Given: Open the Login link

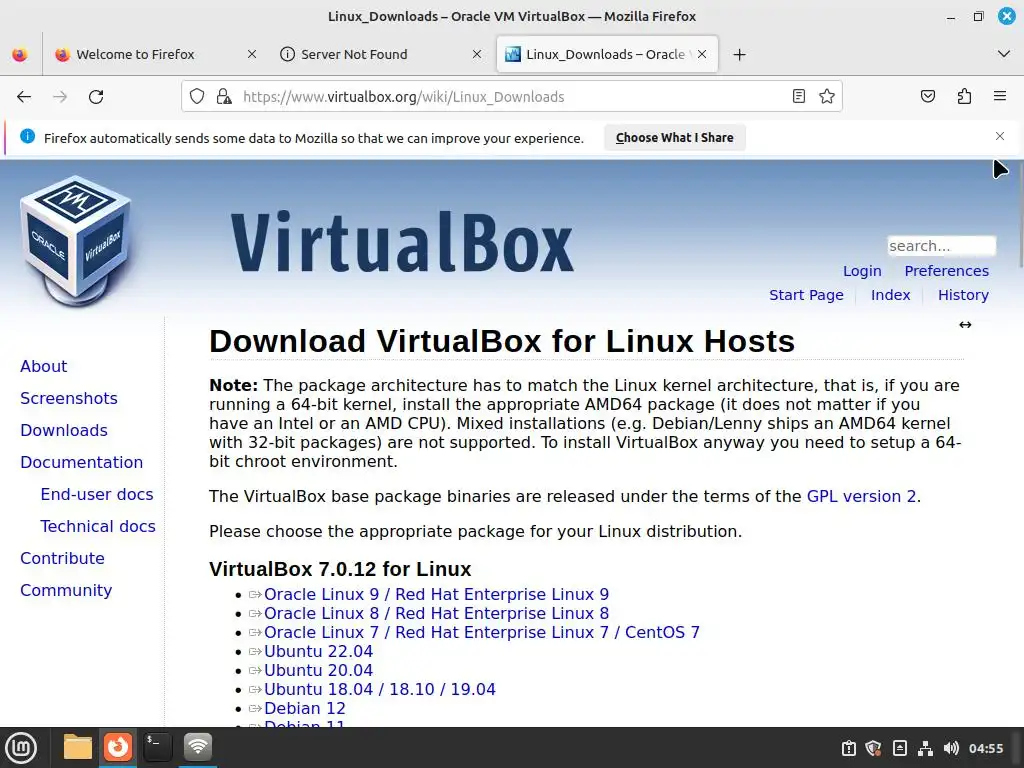Looking at the screenshot, I should coord(862,271).
